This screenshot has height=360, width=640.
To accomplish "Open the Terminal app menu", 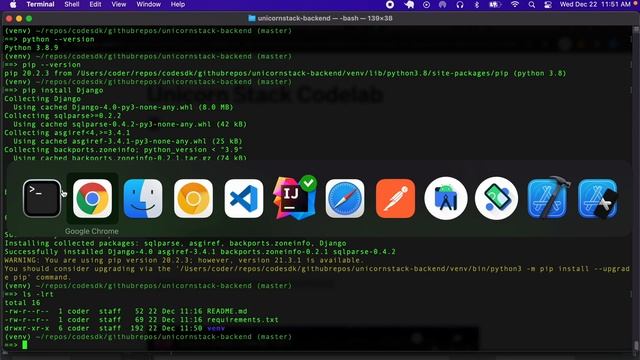I will [x=40, y=4].
